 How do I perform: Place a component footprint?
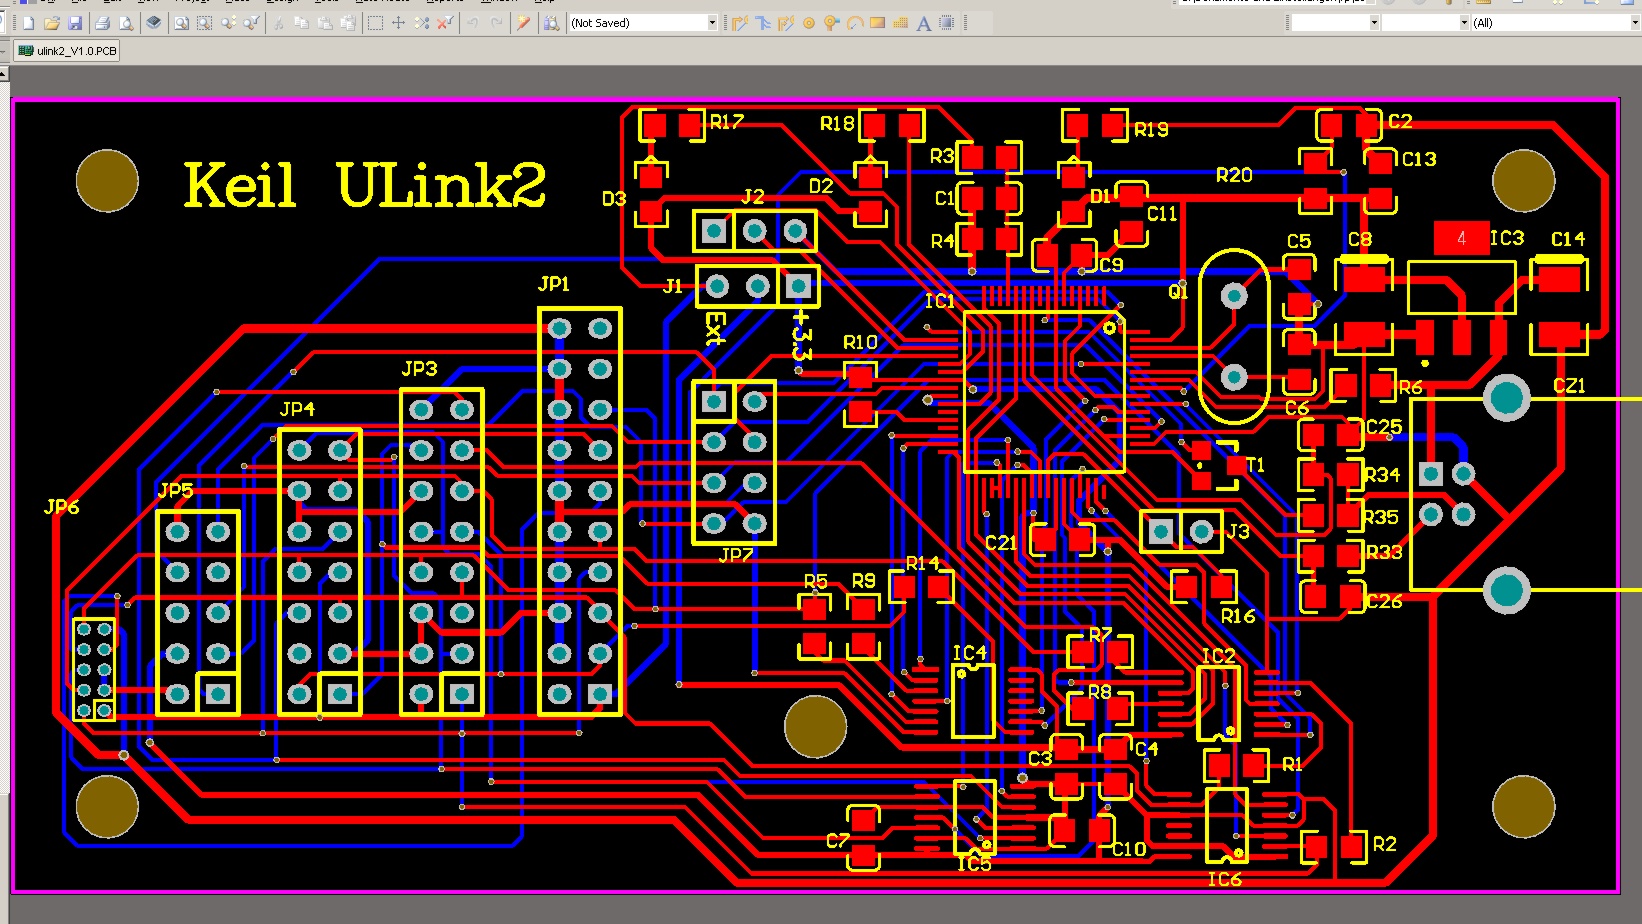coord(947,23)
